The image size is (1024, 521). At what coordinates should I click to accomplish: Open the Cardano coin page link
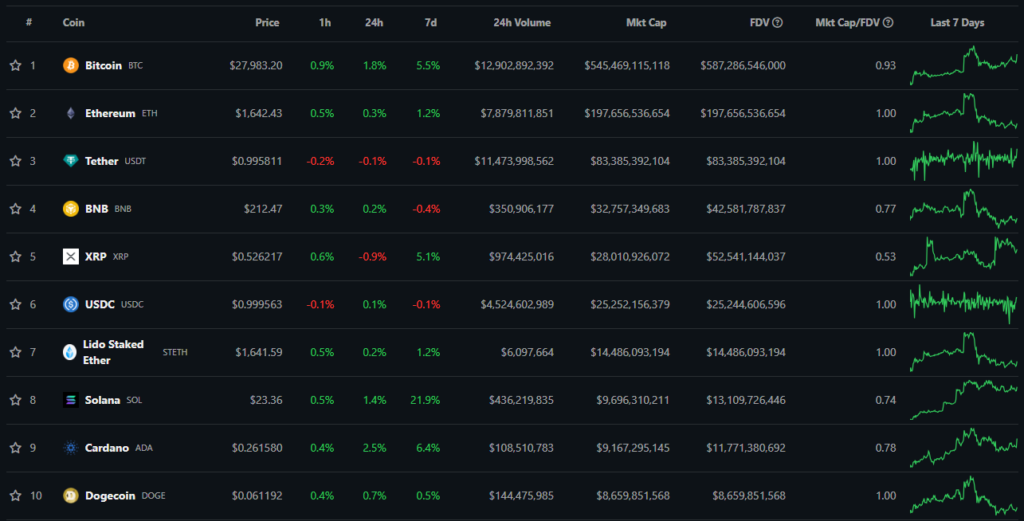(x=107, y=448)
